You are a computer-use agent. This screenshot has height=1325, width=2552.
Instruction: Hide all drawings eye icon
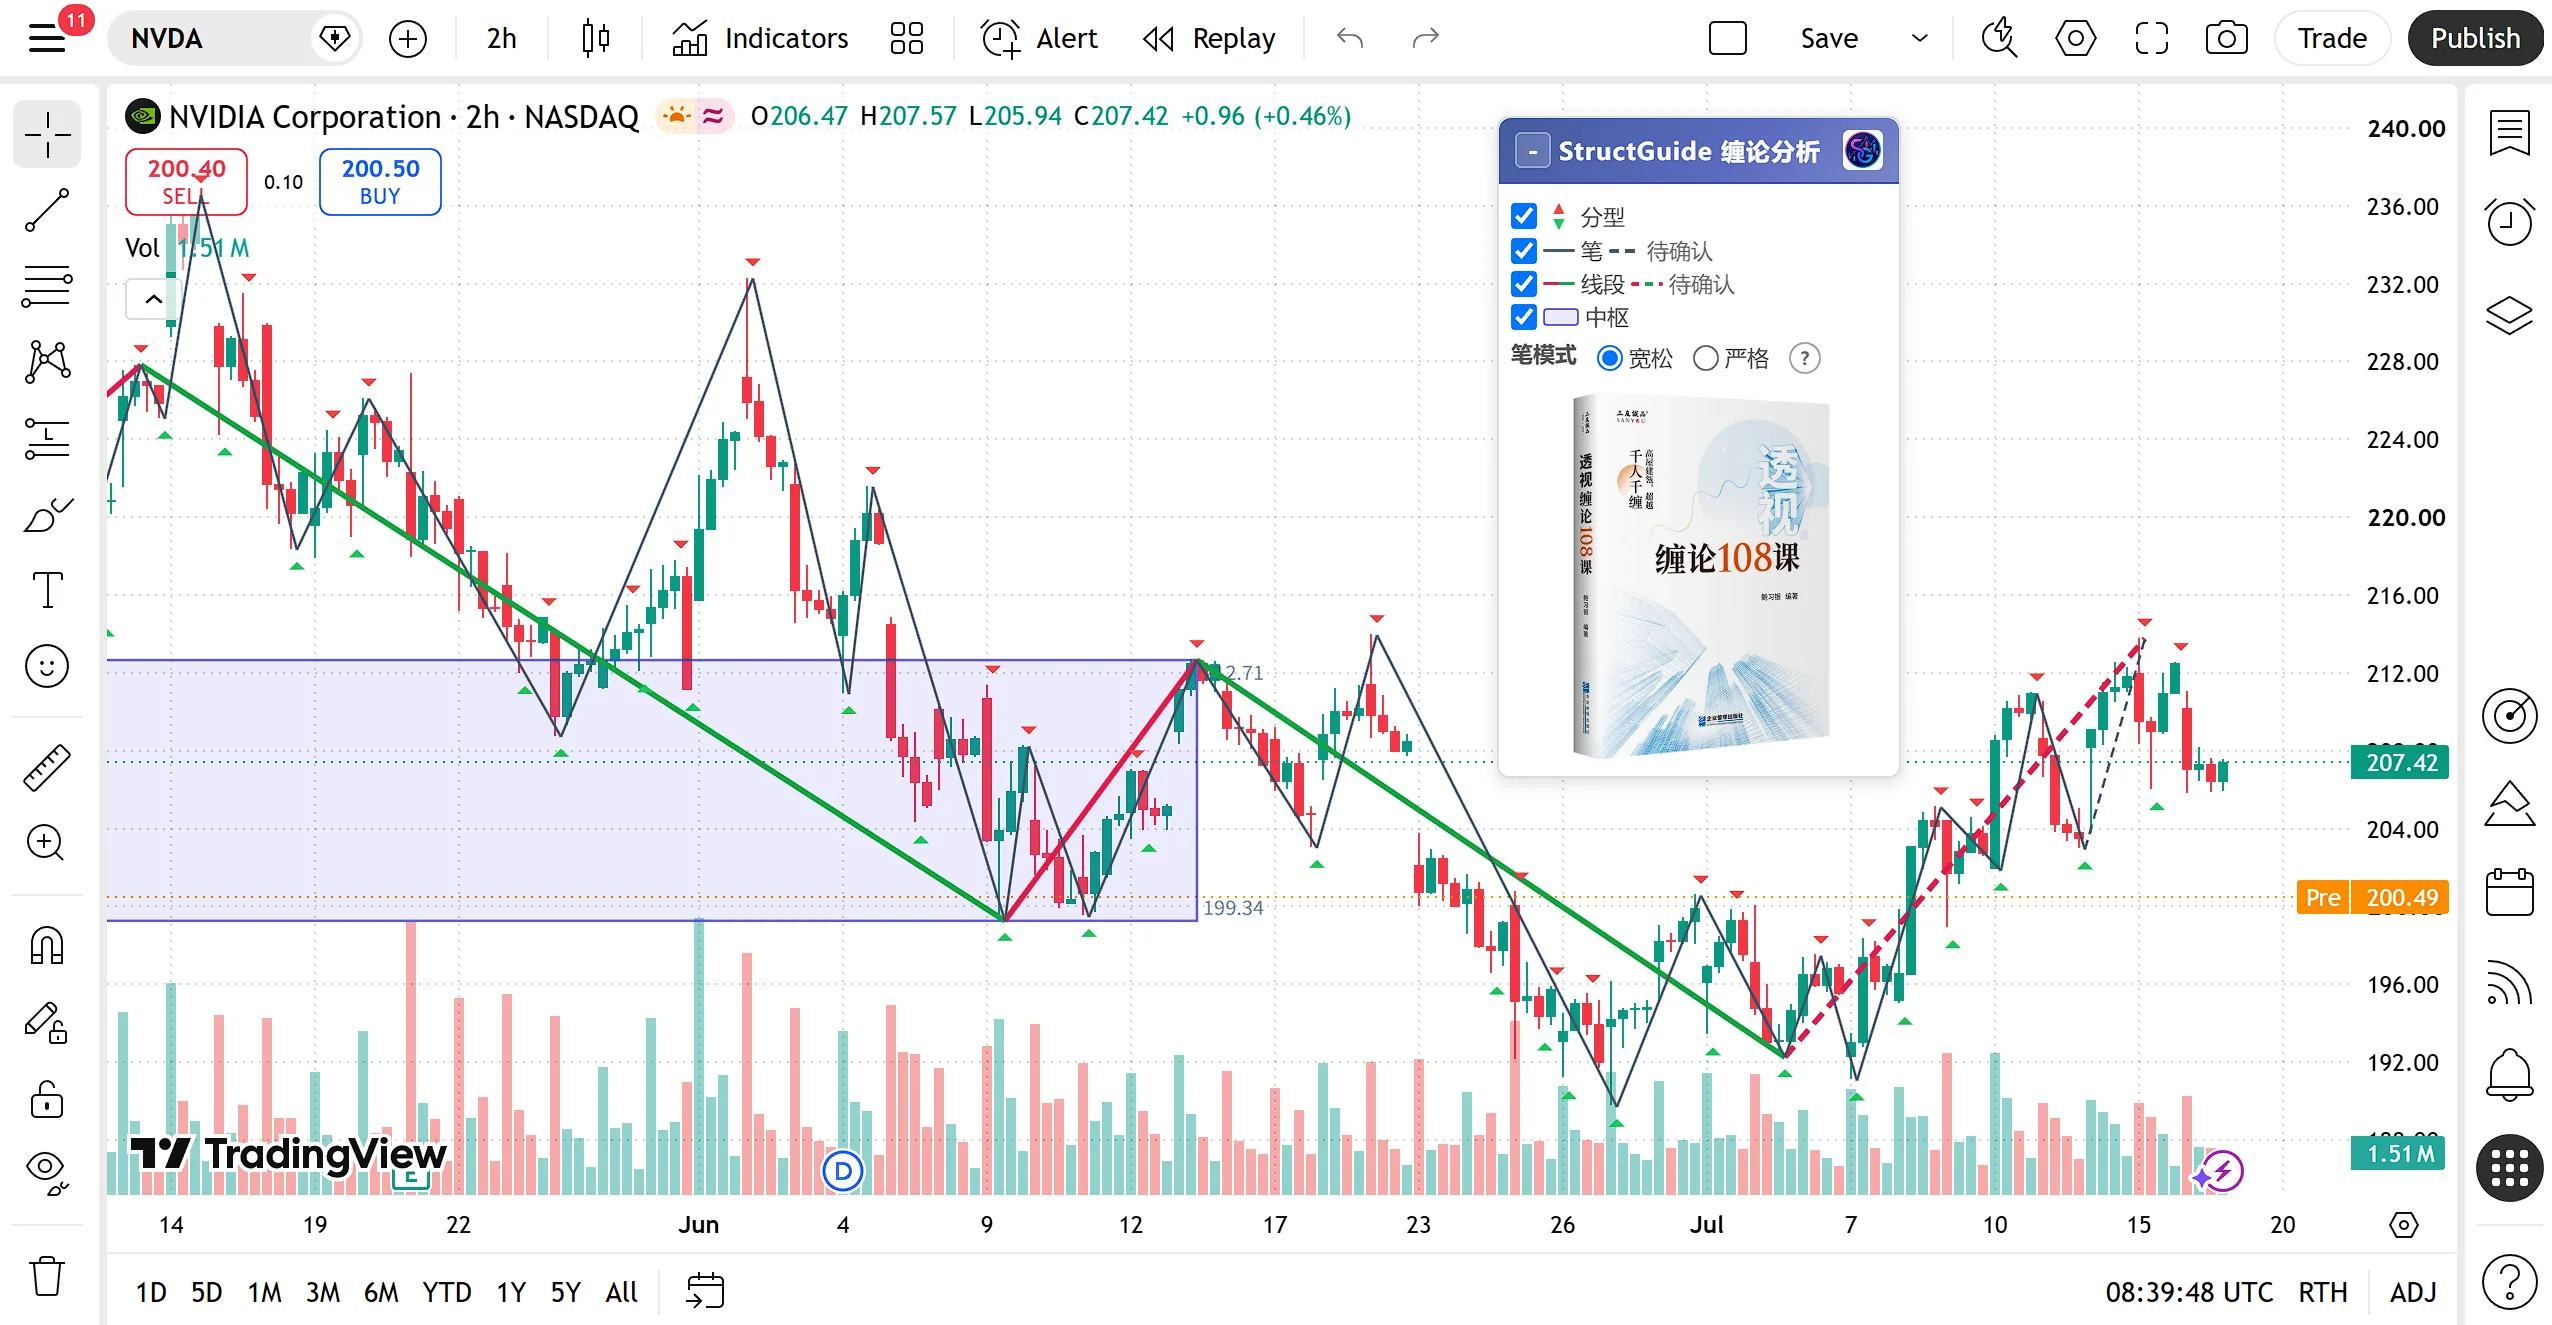(47, 1174)
